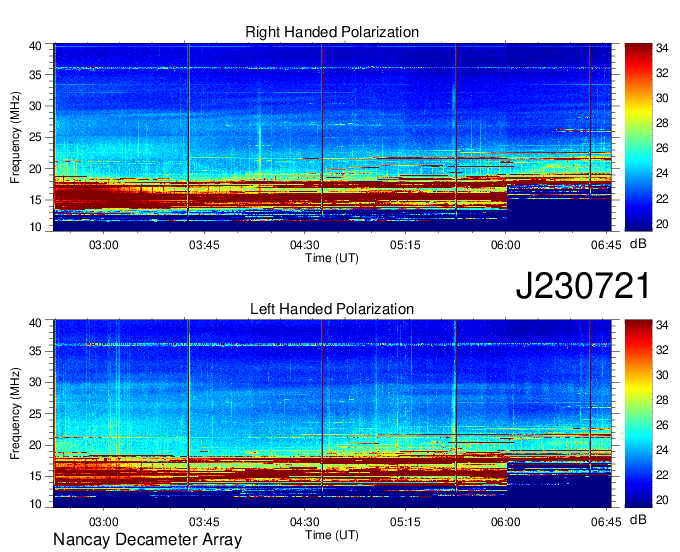Image resolution: width=680 pixels, height=552 pixels.
Task: Click the "Right Handed Polarization" plot title
Action: click(332, 32)
